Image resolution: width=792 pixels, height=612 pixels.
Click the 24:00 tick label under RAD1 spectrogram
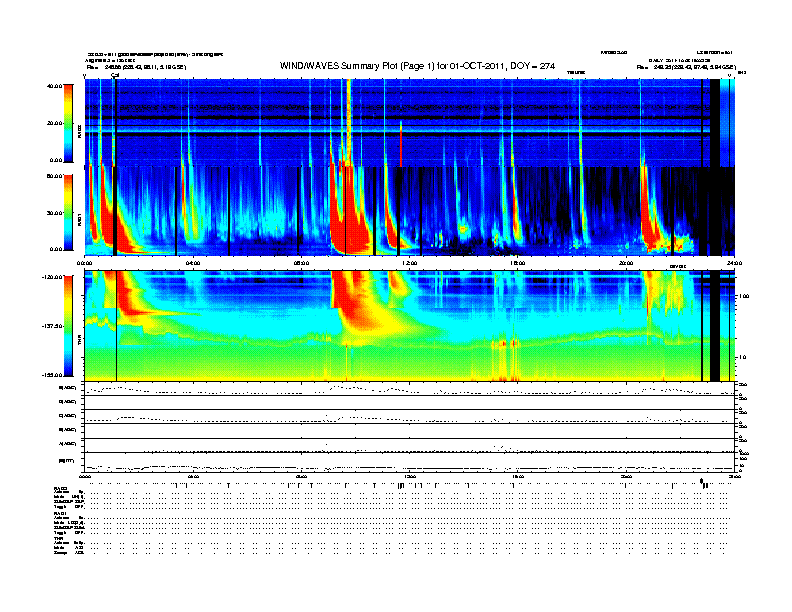[x=734, y=263]
